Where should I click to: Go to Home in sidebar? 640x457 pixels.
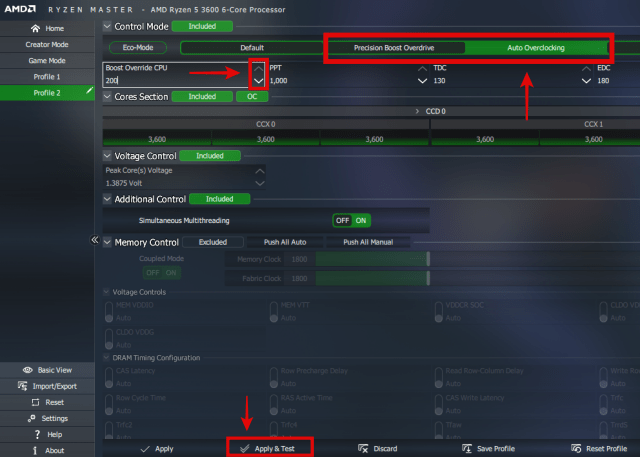coord(47,29)
